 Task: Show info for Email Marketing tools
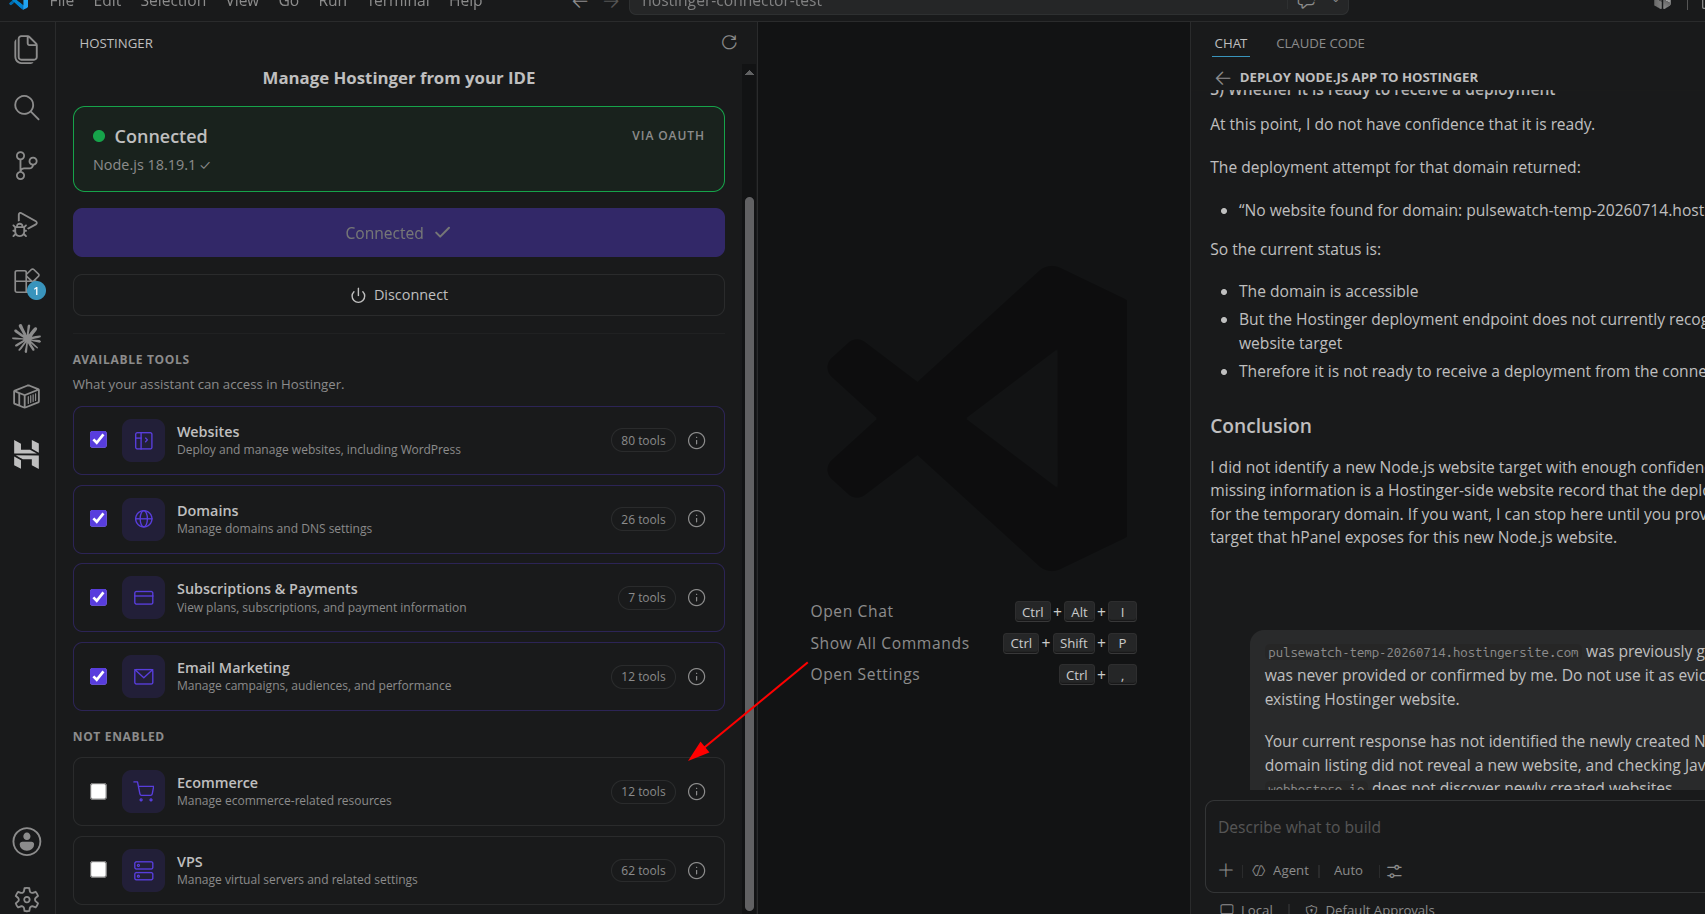click(697, 677)
